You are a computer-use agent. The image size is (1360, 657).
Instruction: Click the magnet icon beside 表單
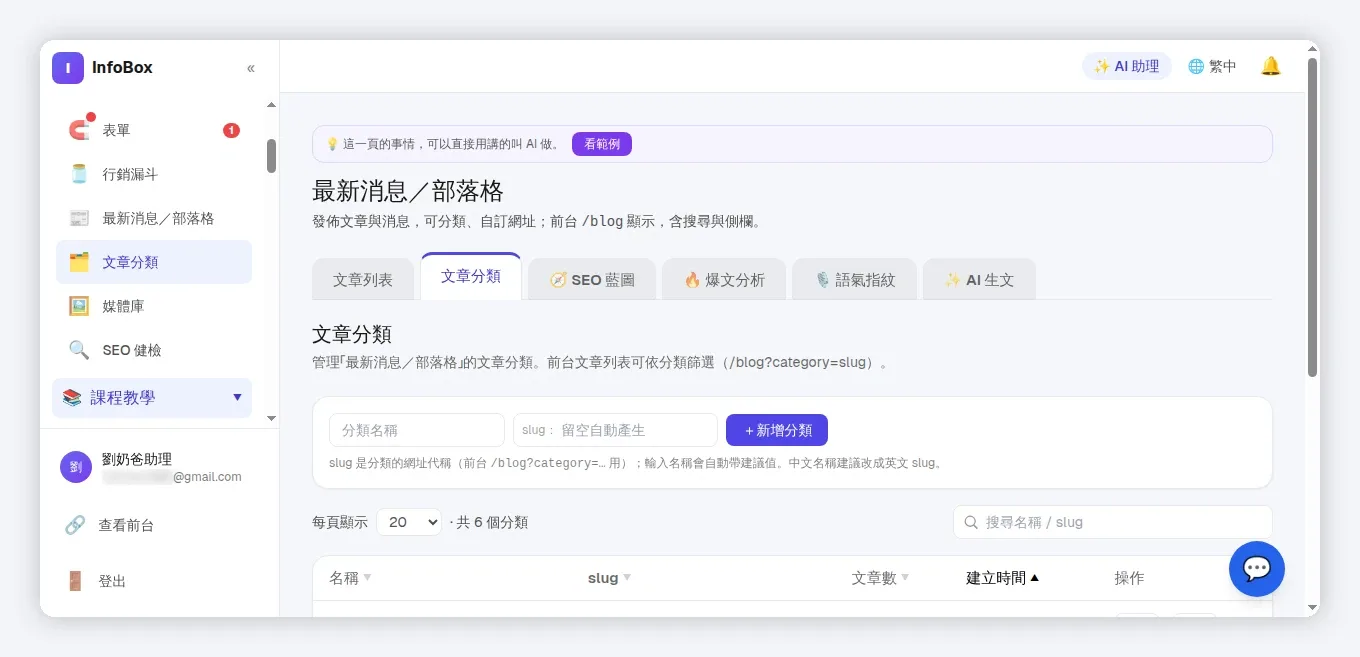tap(79, 130)
